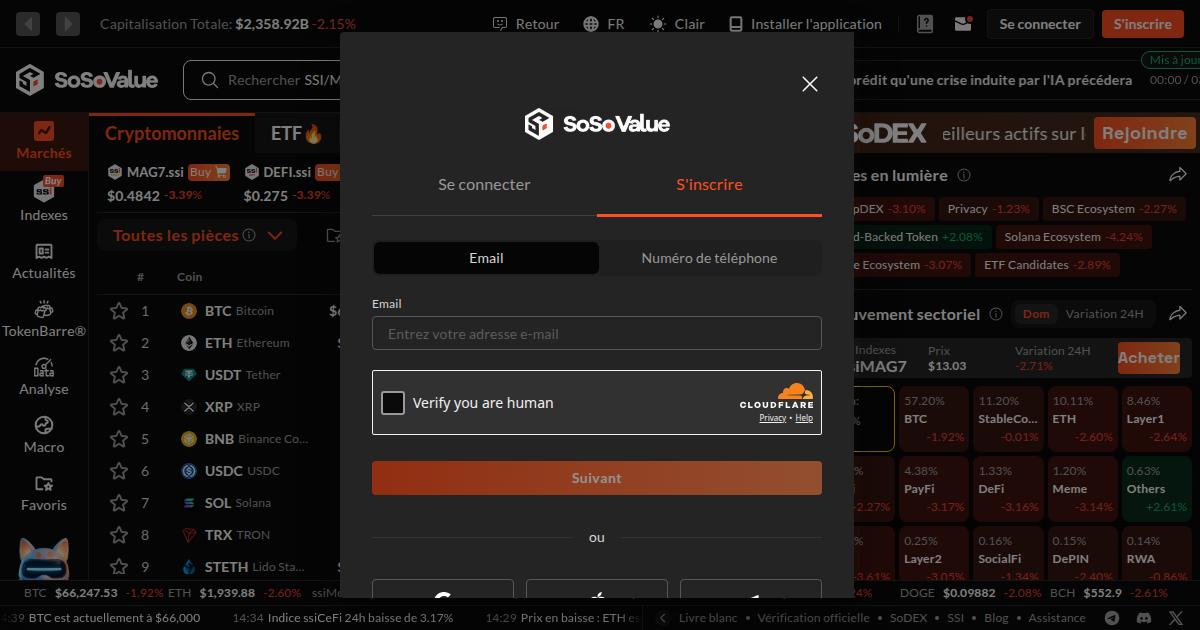The height and width of the screenshot is (630, 1200).
Task: Focus the email address input field
Action: (x=597, y=334)
